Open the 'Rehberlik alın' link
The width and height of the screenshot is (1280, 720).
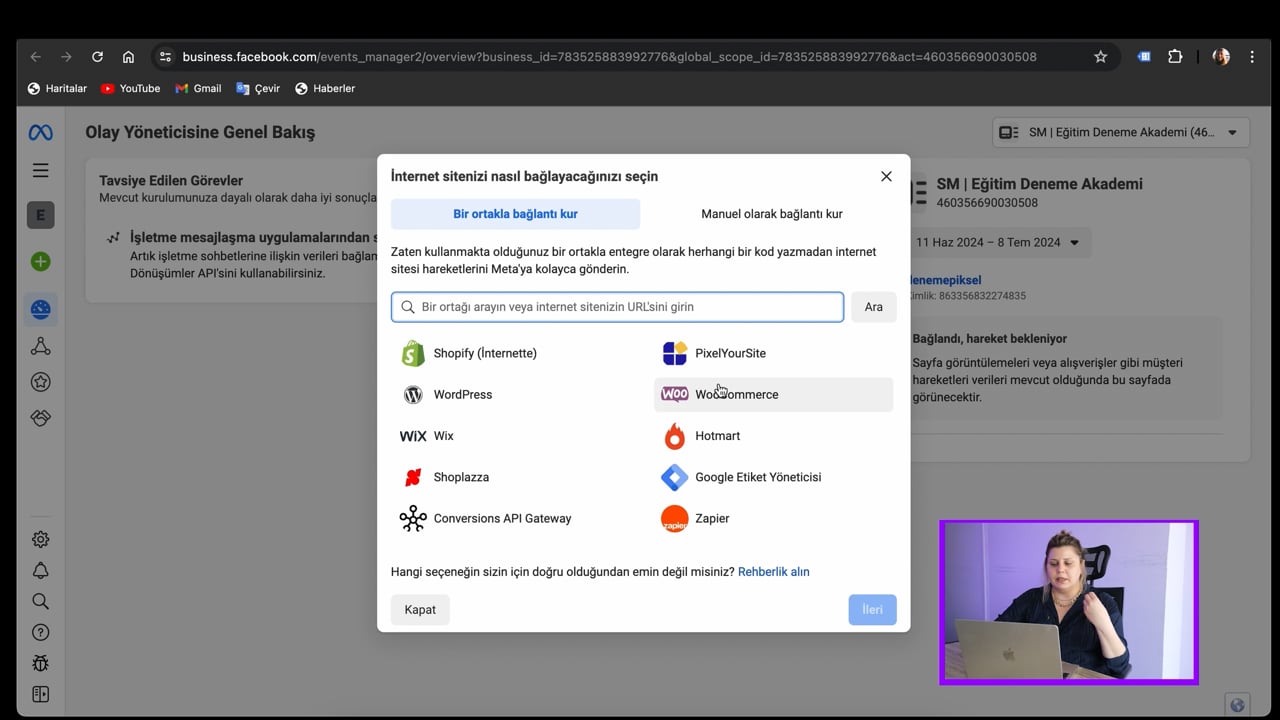coord(773,572)
